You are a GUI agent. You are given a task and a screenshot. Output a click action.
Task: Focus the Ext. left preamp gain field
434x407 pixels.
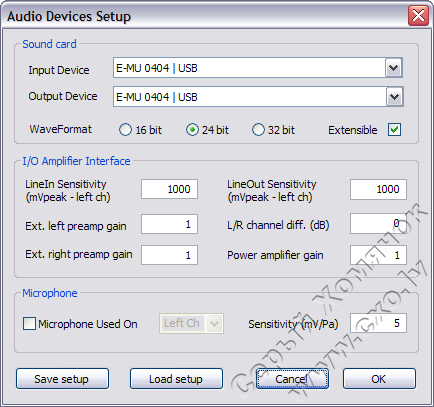tap(169, 224)
